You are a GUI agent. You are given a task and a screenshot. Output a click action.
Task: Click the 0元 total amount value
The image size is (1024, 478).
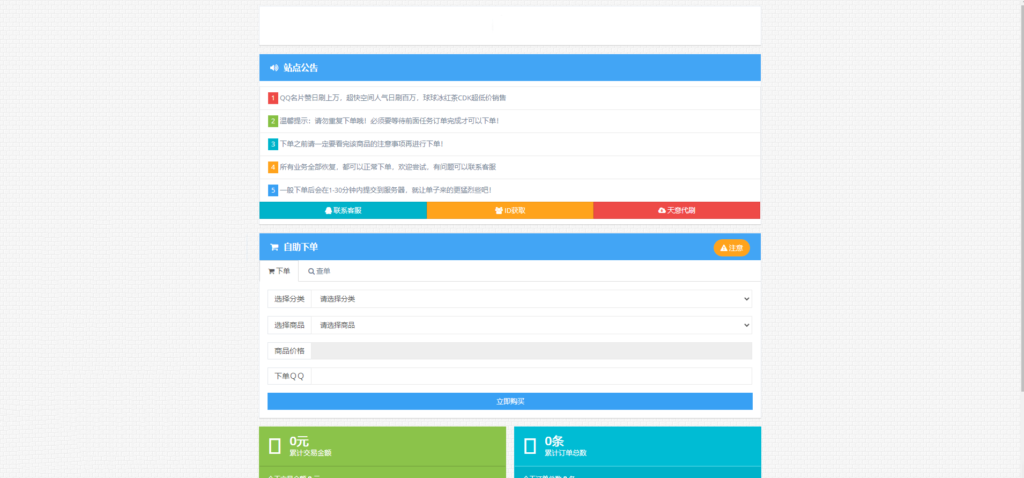click(299, 441)
